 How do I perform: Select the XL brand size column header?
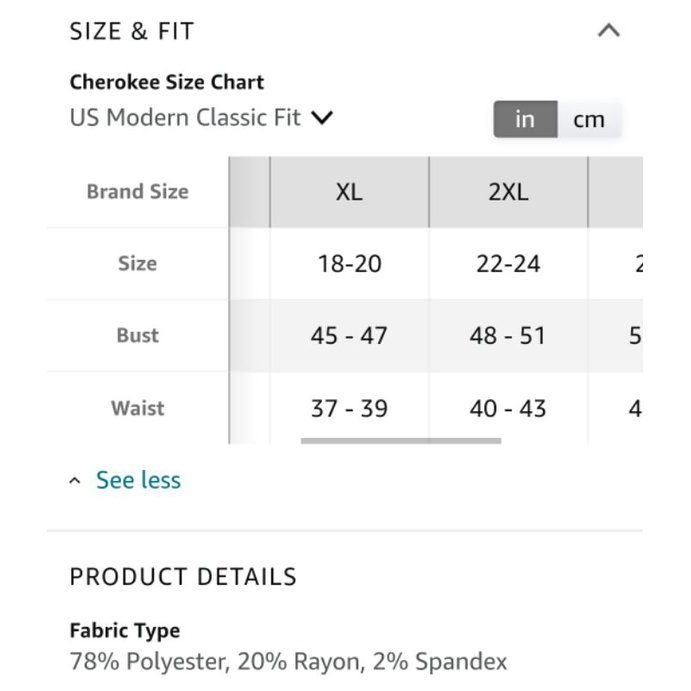click(x=349, y=192)
